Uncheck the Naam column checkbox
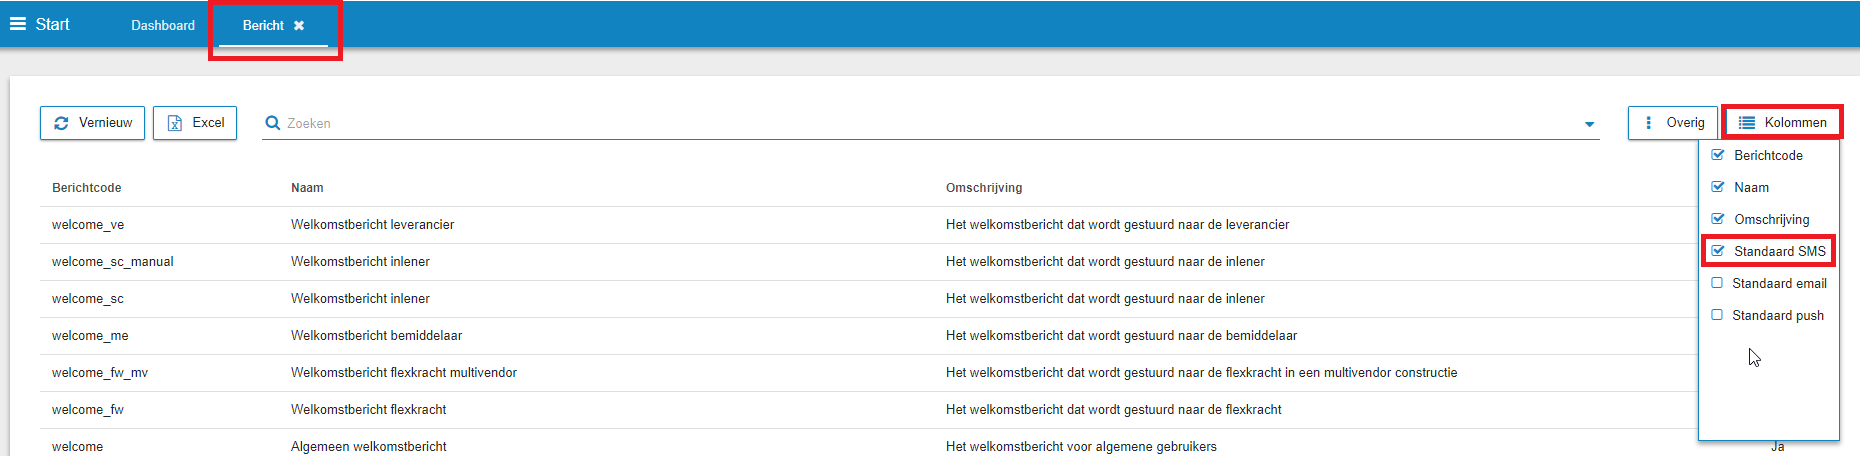1860x456 pixels. [1718, 187]
